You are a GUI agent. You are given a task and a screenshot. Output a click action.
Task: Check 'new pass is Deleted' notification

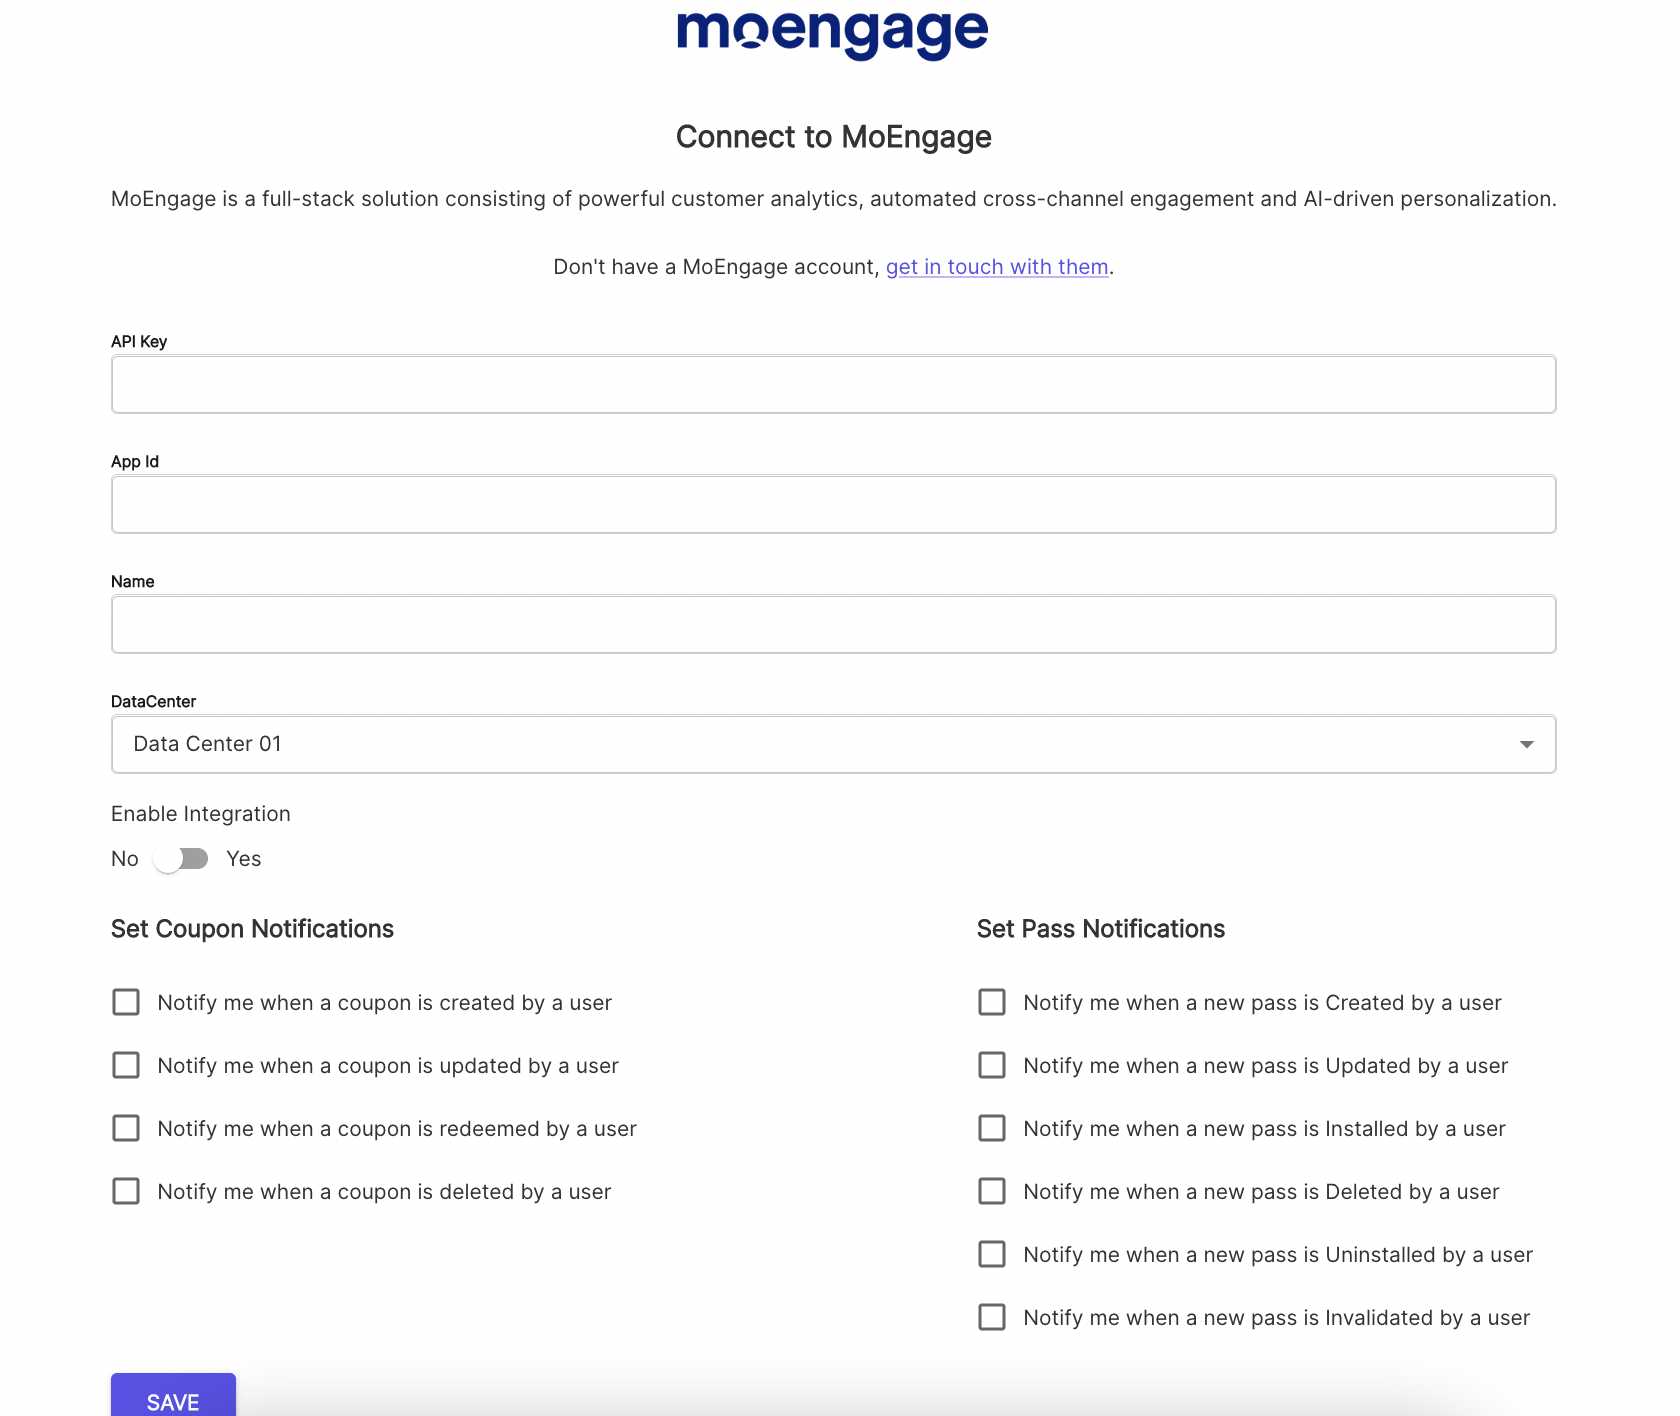tap(992, 1191)
